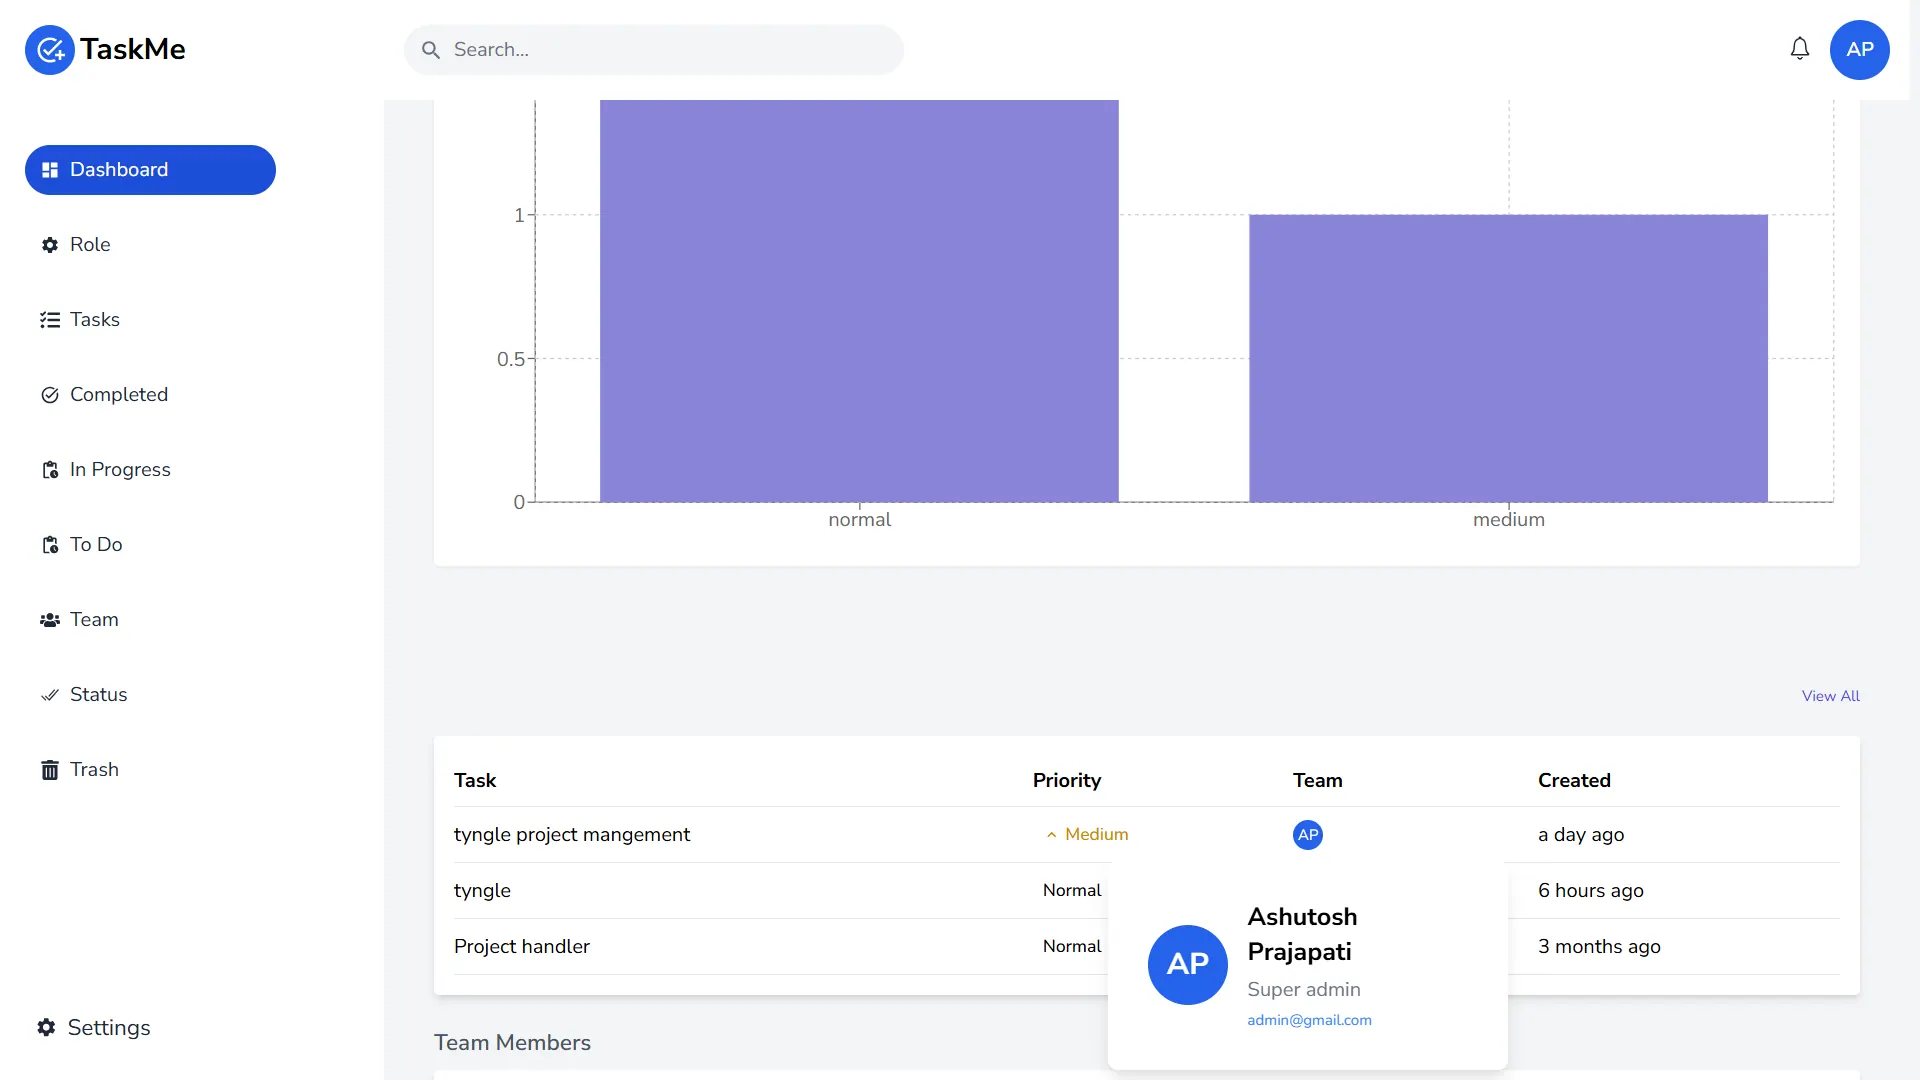
Task: Click the 'normal' chart axis label
Action: (859, 520)
